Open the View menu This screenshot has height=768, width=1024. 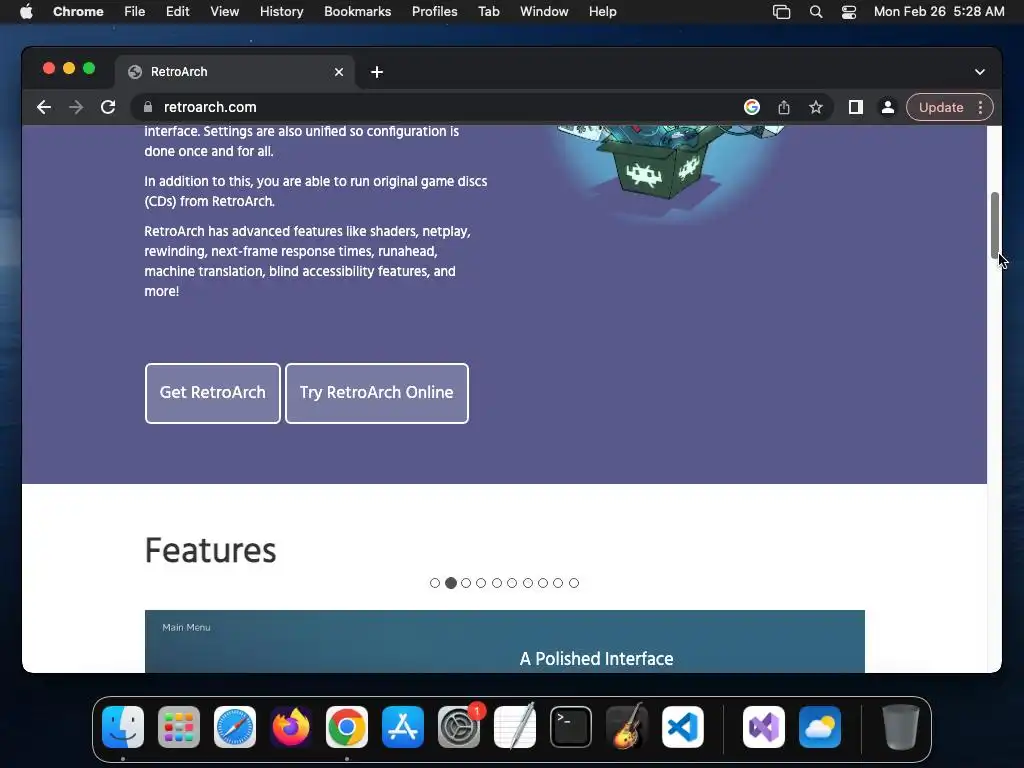pyautogui.click(x=225, y=12)
